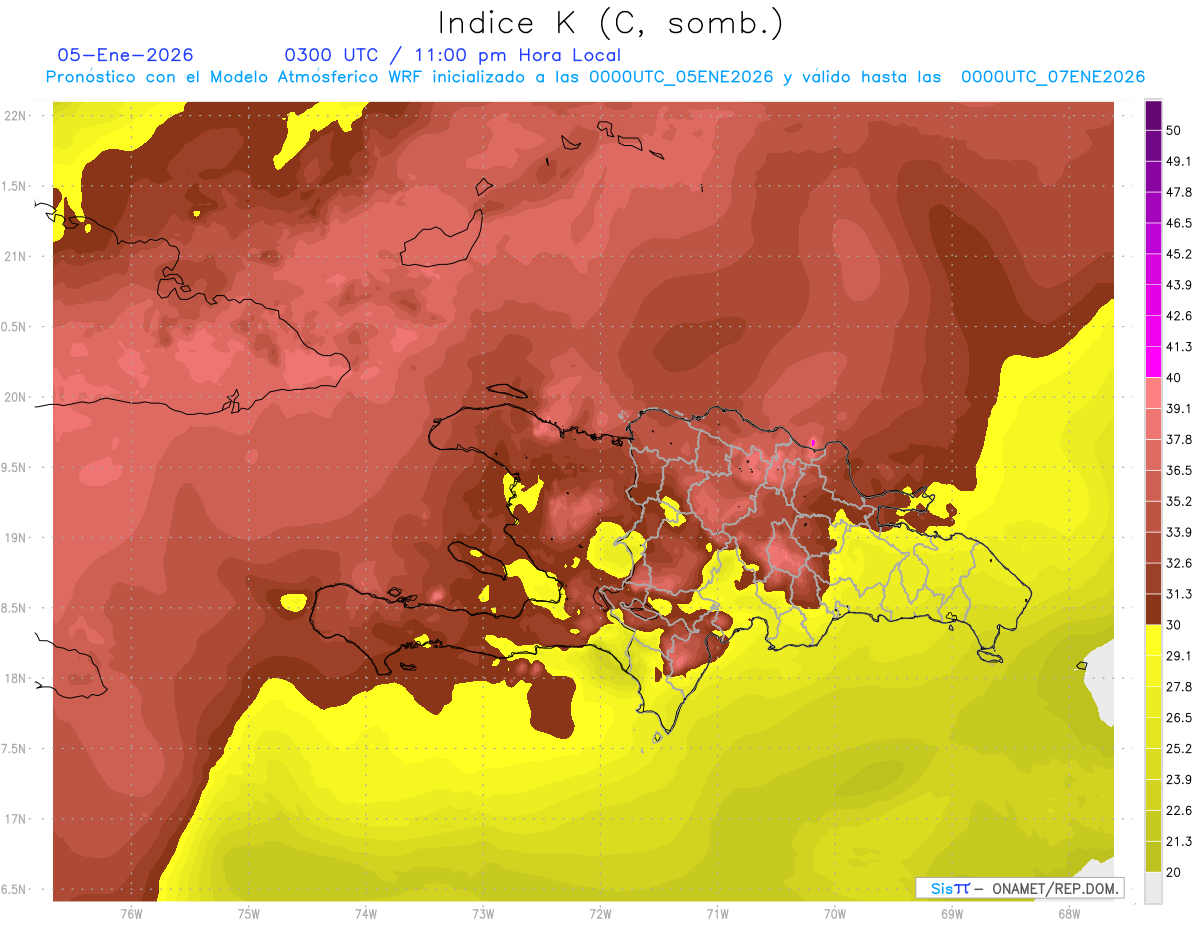Screen dimensions: 1200x927
Task: Click the longitude label "74W"
Action: (365, 914)
